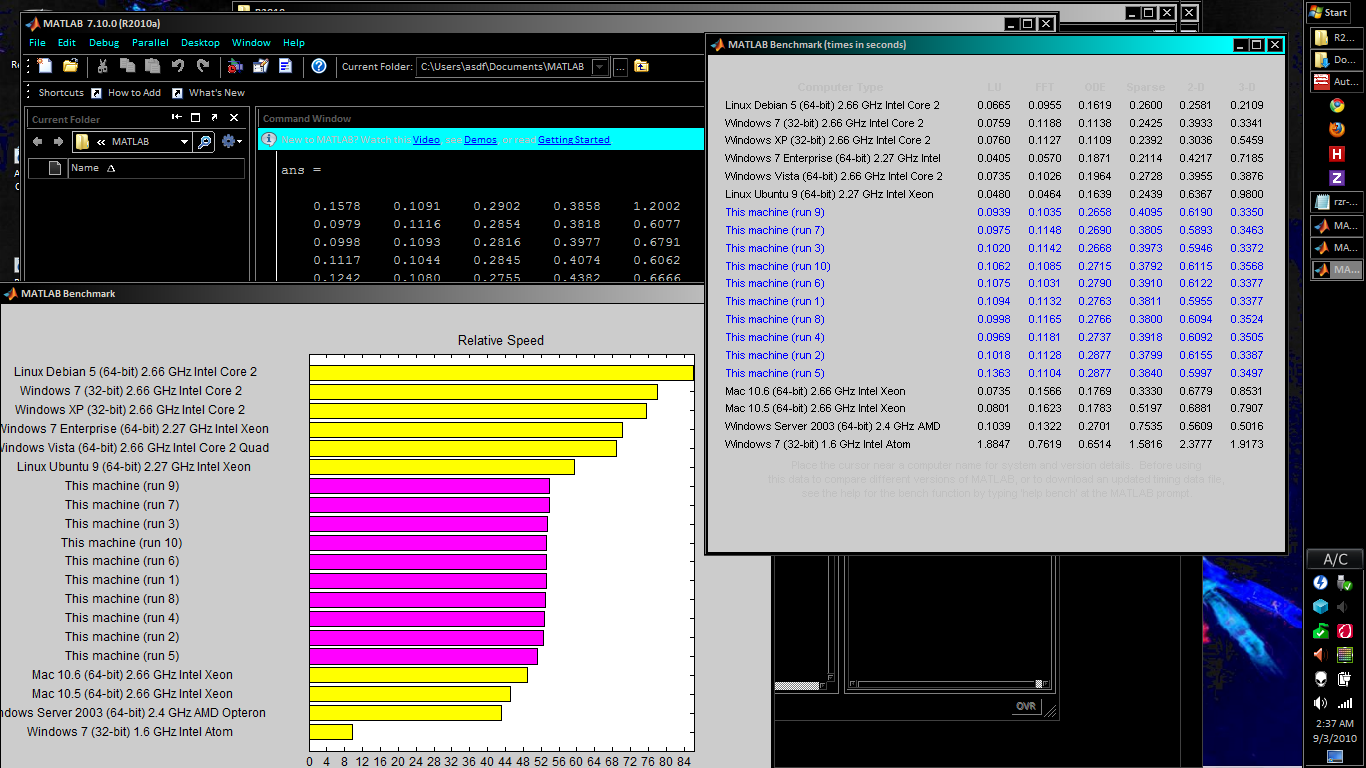Image resolution: width=1366 pixels, height=768 pixels.
Task: Open the GUIDE toolbar icon
Action: pyautogui.click(x=260, y=66)
